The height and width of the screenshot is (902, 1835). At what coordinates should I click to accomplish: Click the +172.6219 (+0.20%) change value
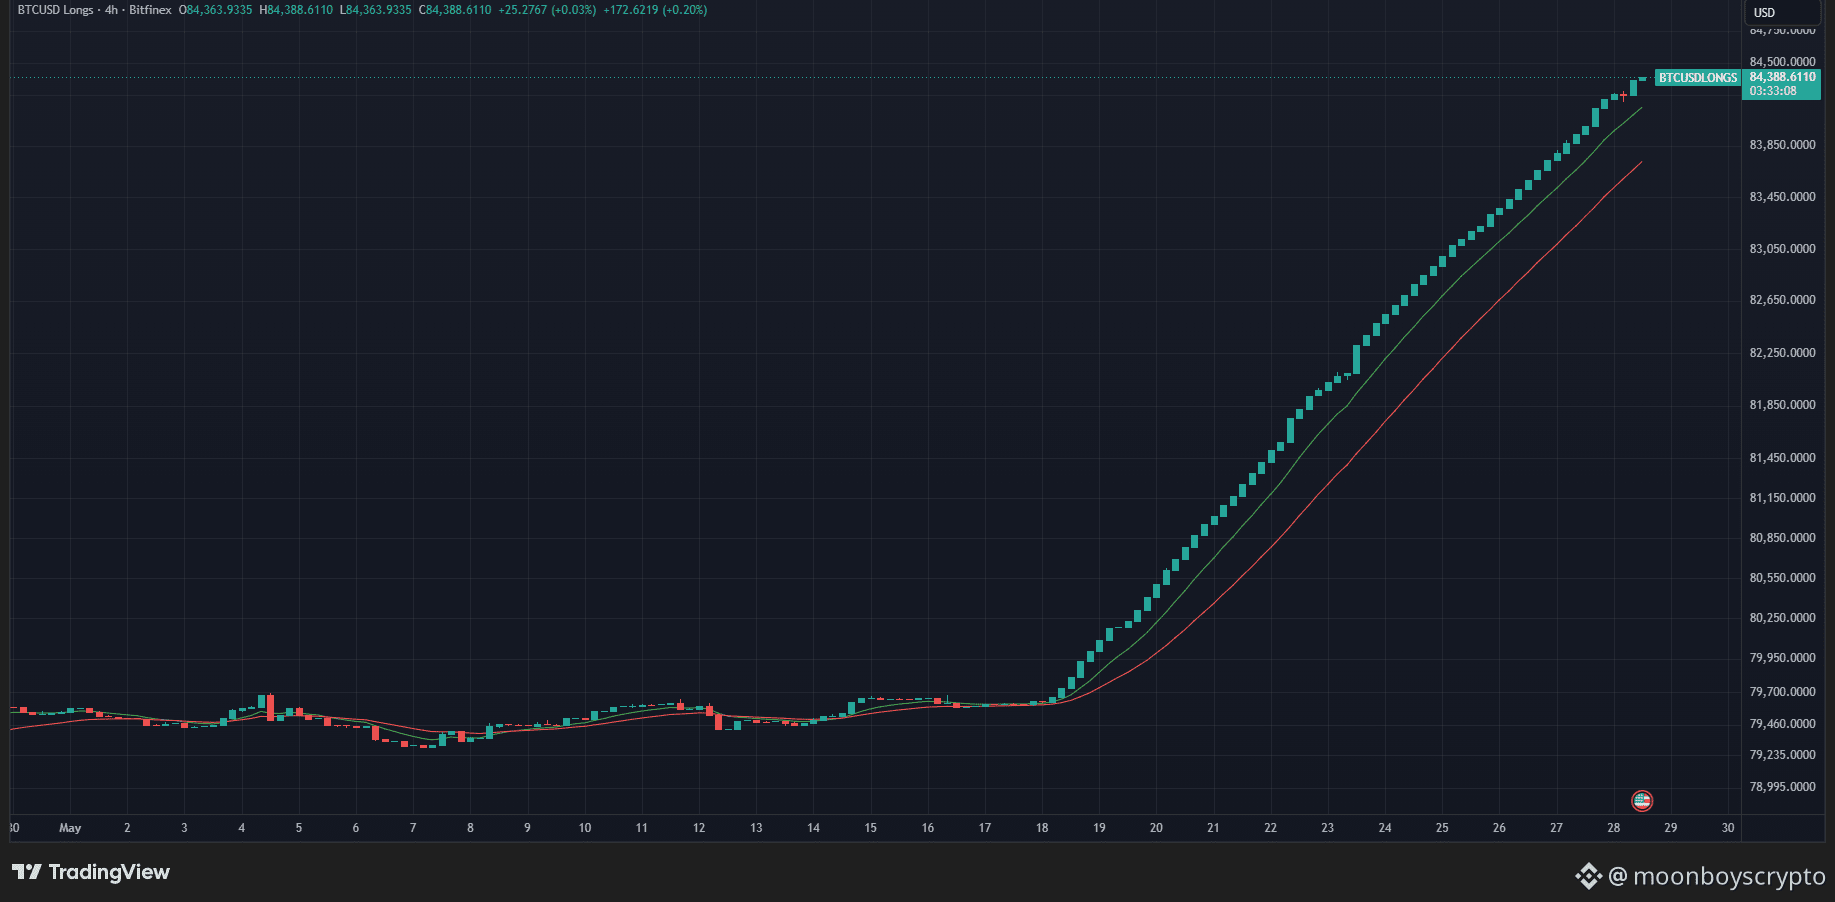coord(655,10)
